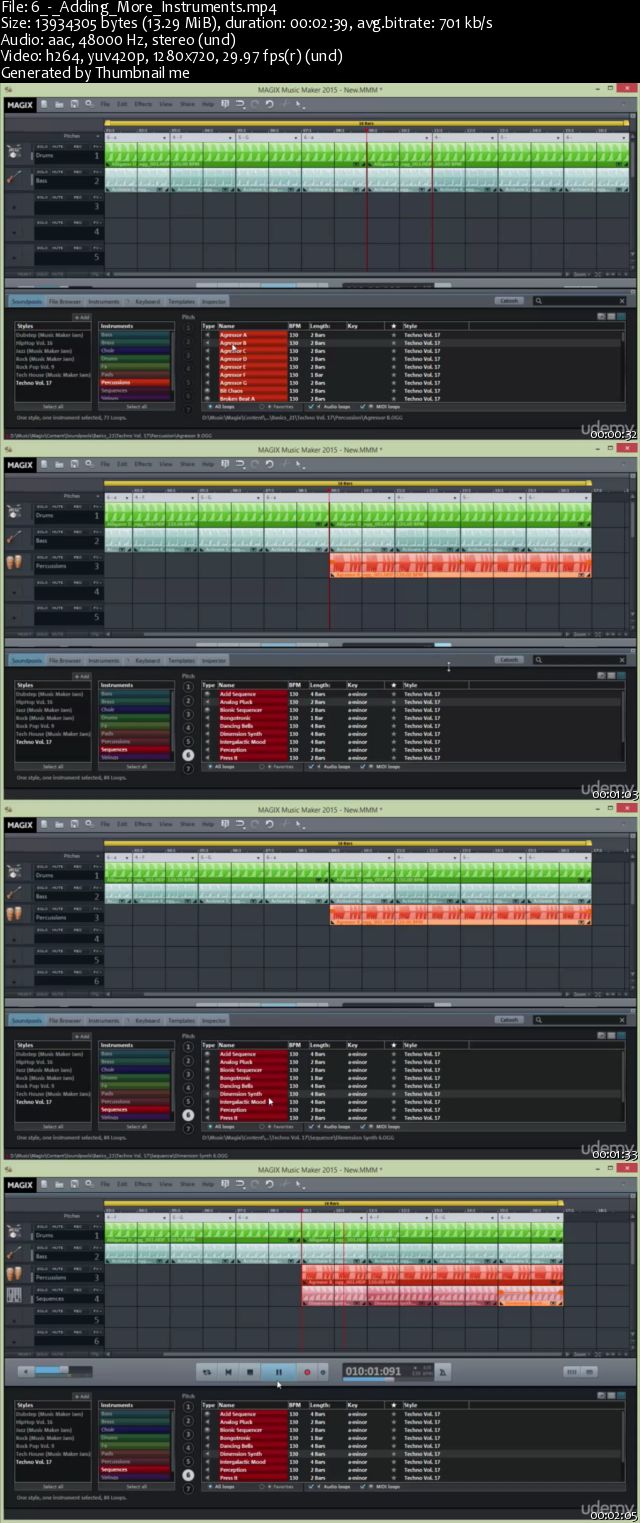Switch to Inspector tab in 00:00:32 frame
Viewport: 640px width, 1523px height.
tap(214, 300)
